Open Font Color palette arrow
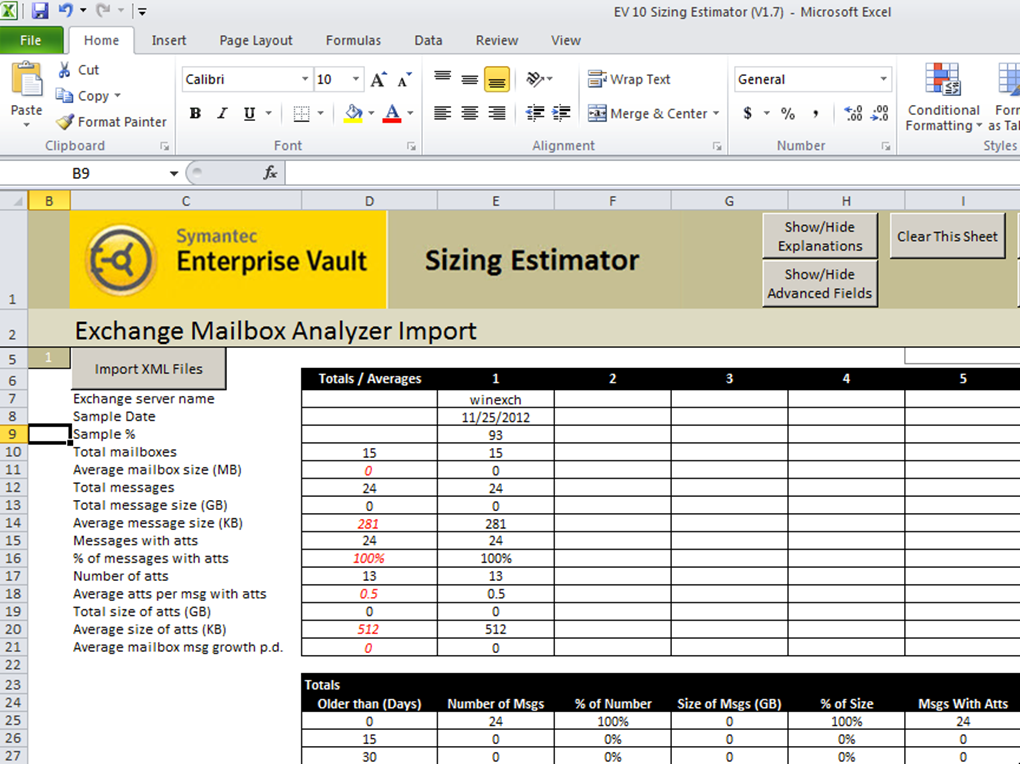Image resolution: width=1020 pixels, height=764 pixels. click(x=410, y=113)
